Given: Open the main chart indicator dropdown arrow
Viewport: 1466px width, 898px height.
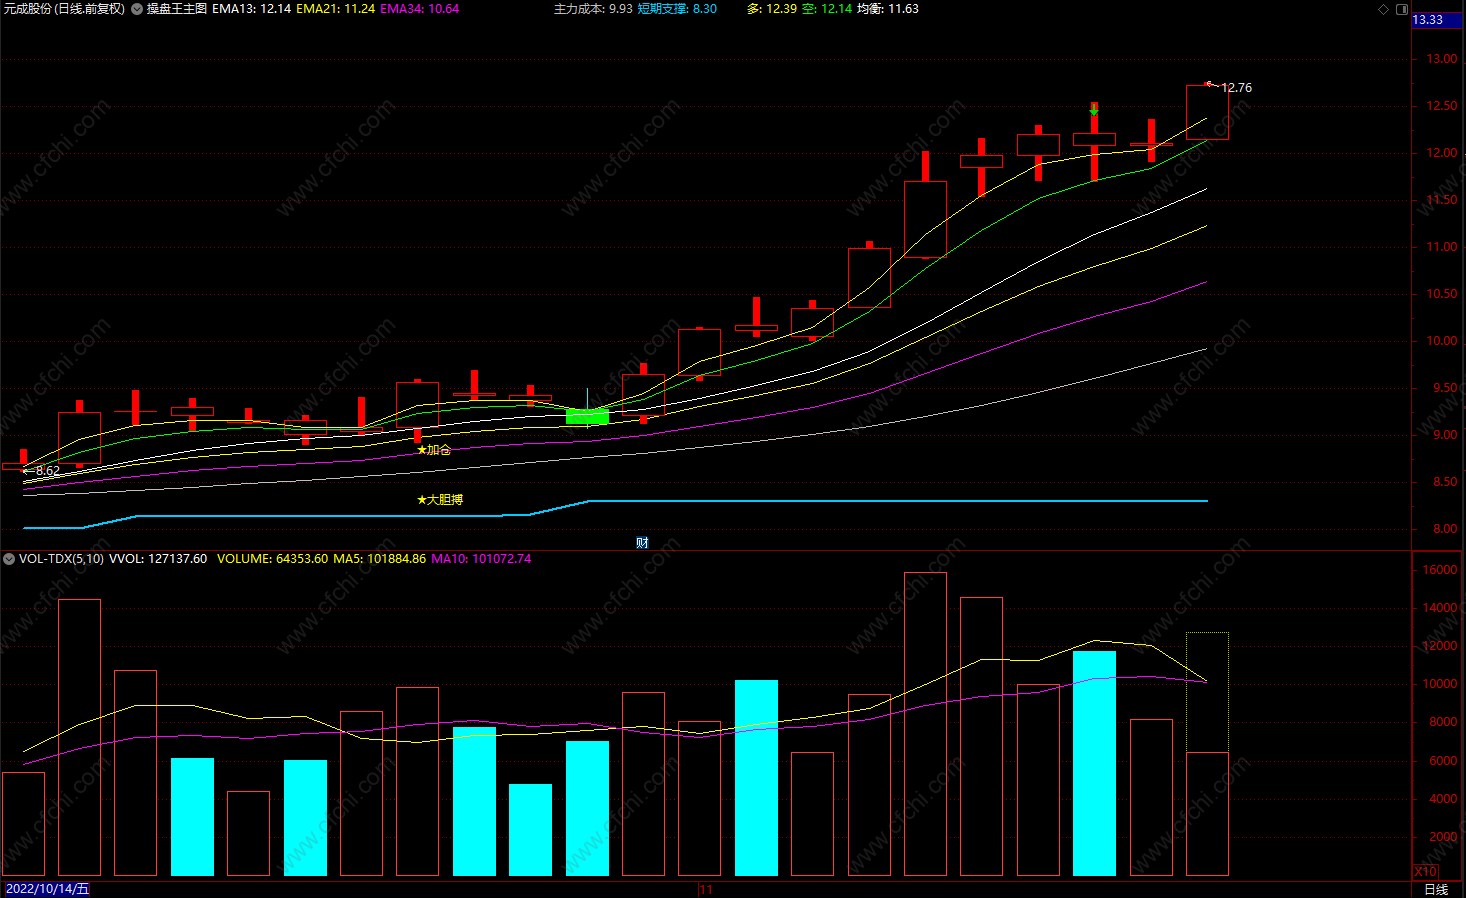Looking at the screenshot, I should click(x=137, y=9).
